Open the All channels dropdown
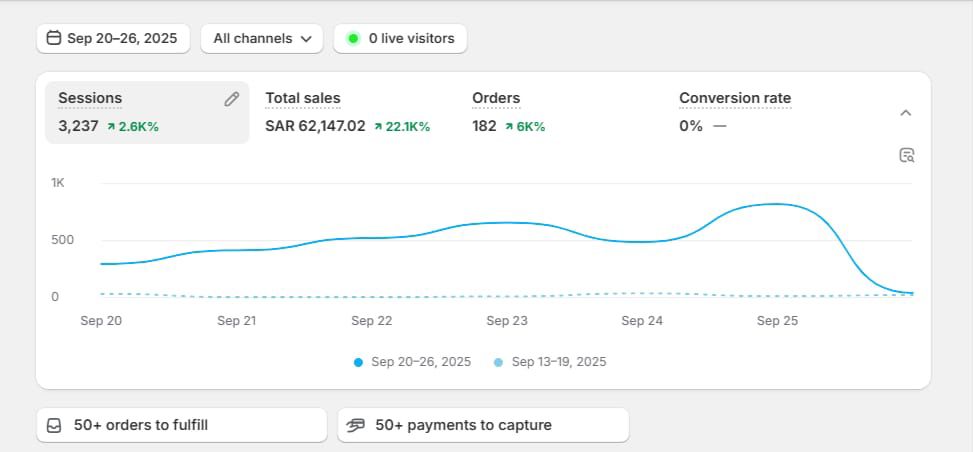 [262, 39]
